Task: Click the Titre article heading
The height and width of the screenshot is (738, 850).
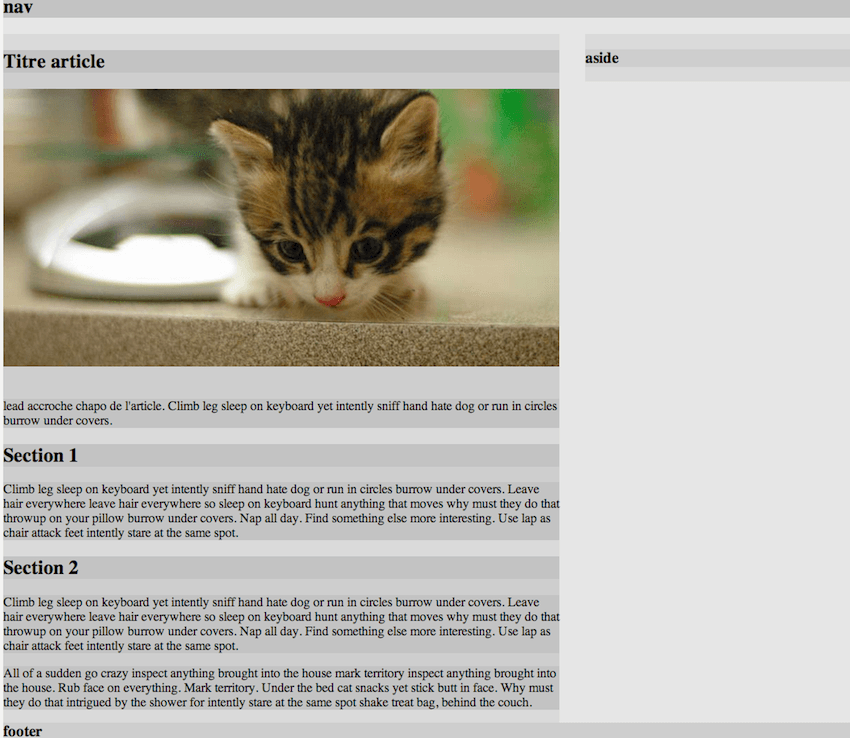Action: 54,61
